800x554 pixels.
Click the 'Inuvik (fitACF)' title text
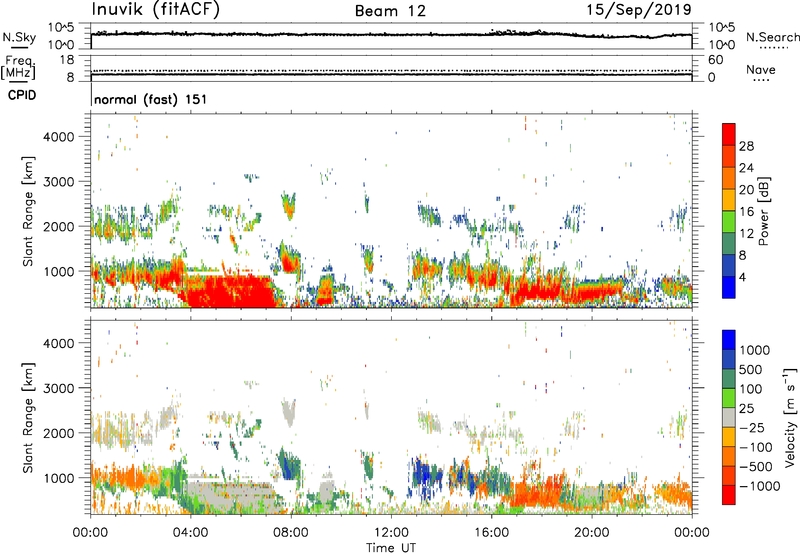click(x=156, y=9)
